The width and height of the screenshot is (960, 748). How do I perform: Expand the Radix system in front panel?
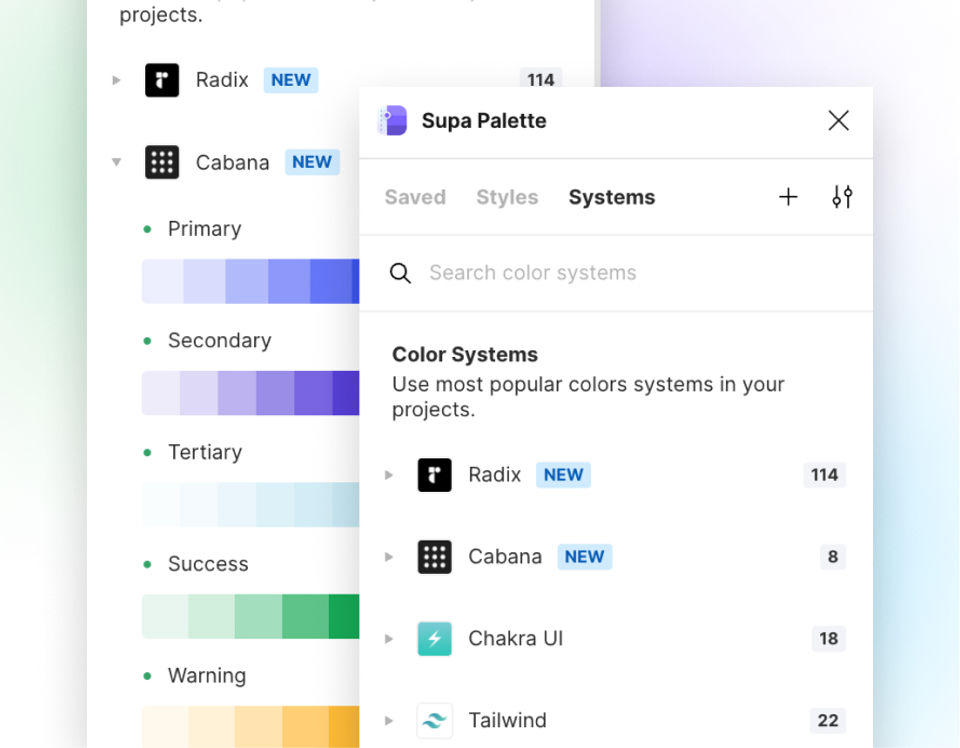pyautogui.click(x=389, y=475)
